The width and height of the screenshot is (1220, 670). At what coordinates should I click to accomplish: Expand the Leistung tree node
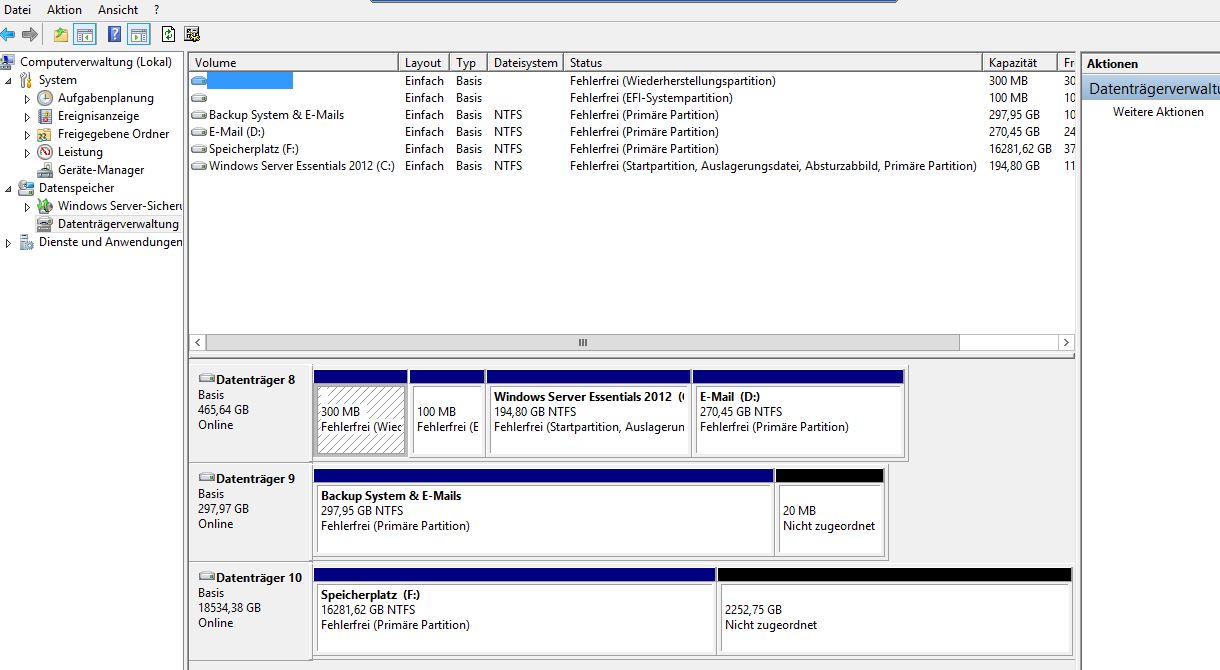(28, 152)
